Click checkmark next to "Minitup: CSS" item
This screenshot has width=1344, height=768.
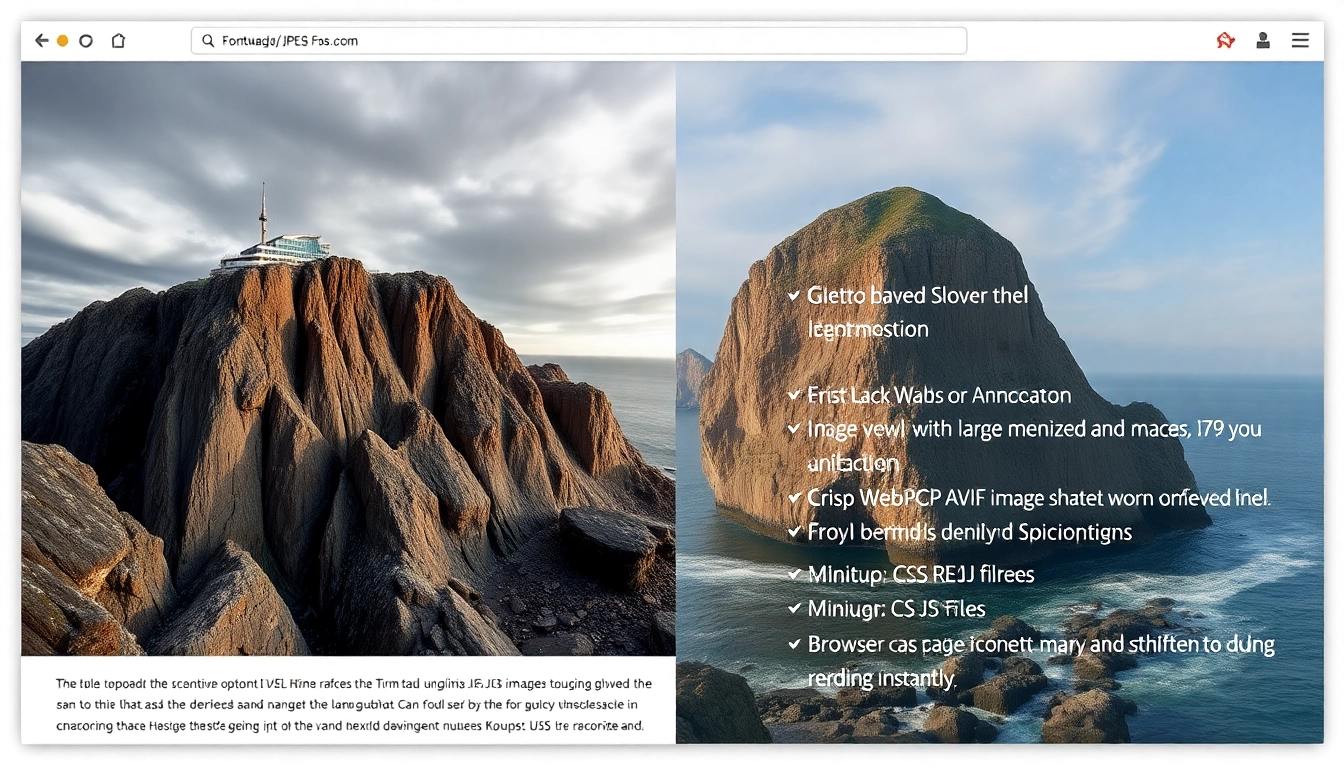point(794,574)
